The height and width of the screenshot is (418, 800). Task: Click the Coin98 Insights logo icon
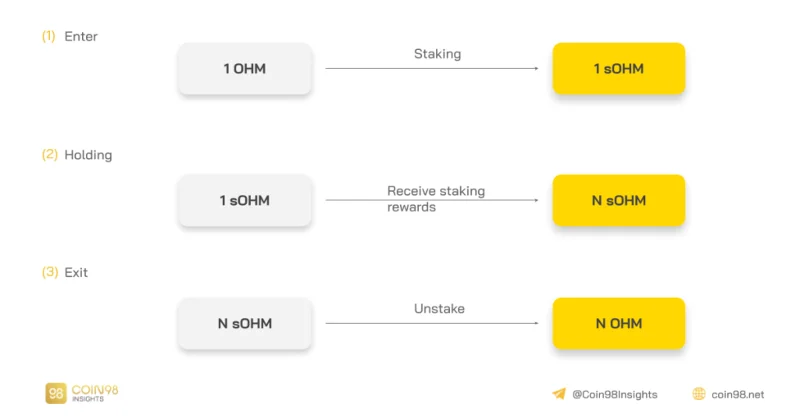pos(56,393)
